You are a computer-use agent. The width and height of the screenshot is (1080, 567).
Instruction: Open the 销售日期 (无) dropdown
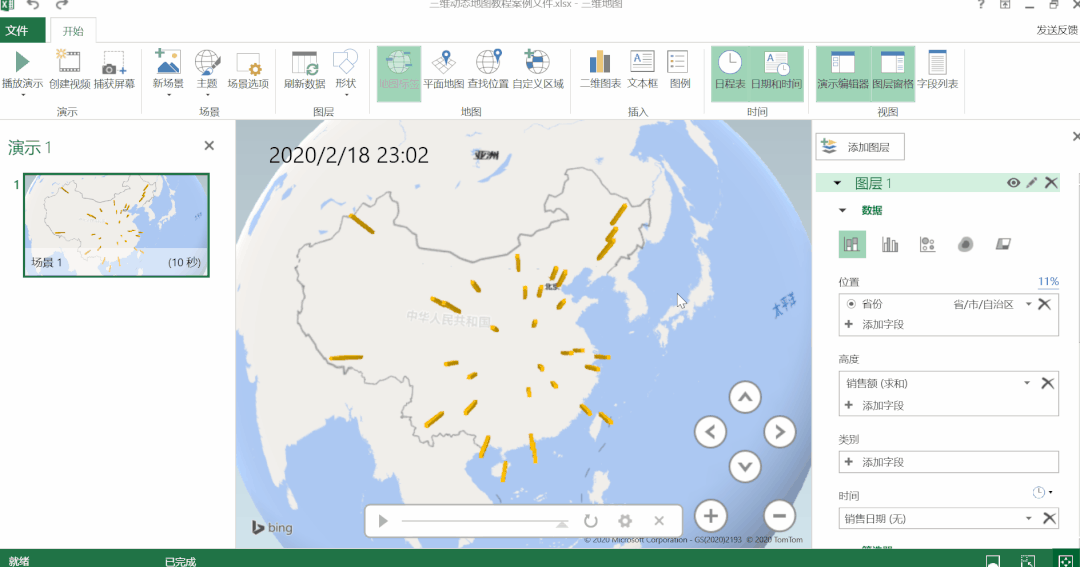(x=1028, y=518)
